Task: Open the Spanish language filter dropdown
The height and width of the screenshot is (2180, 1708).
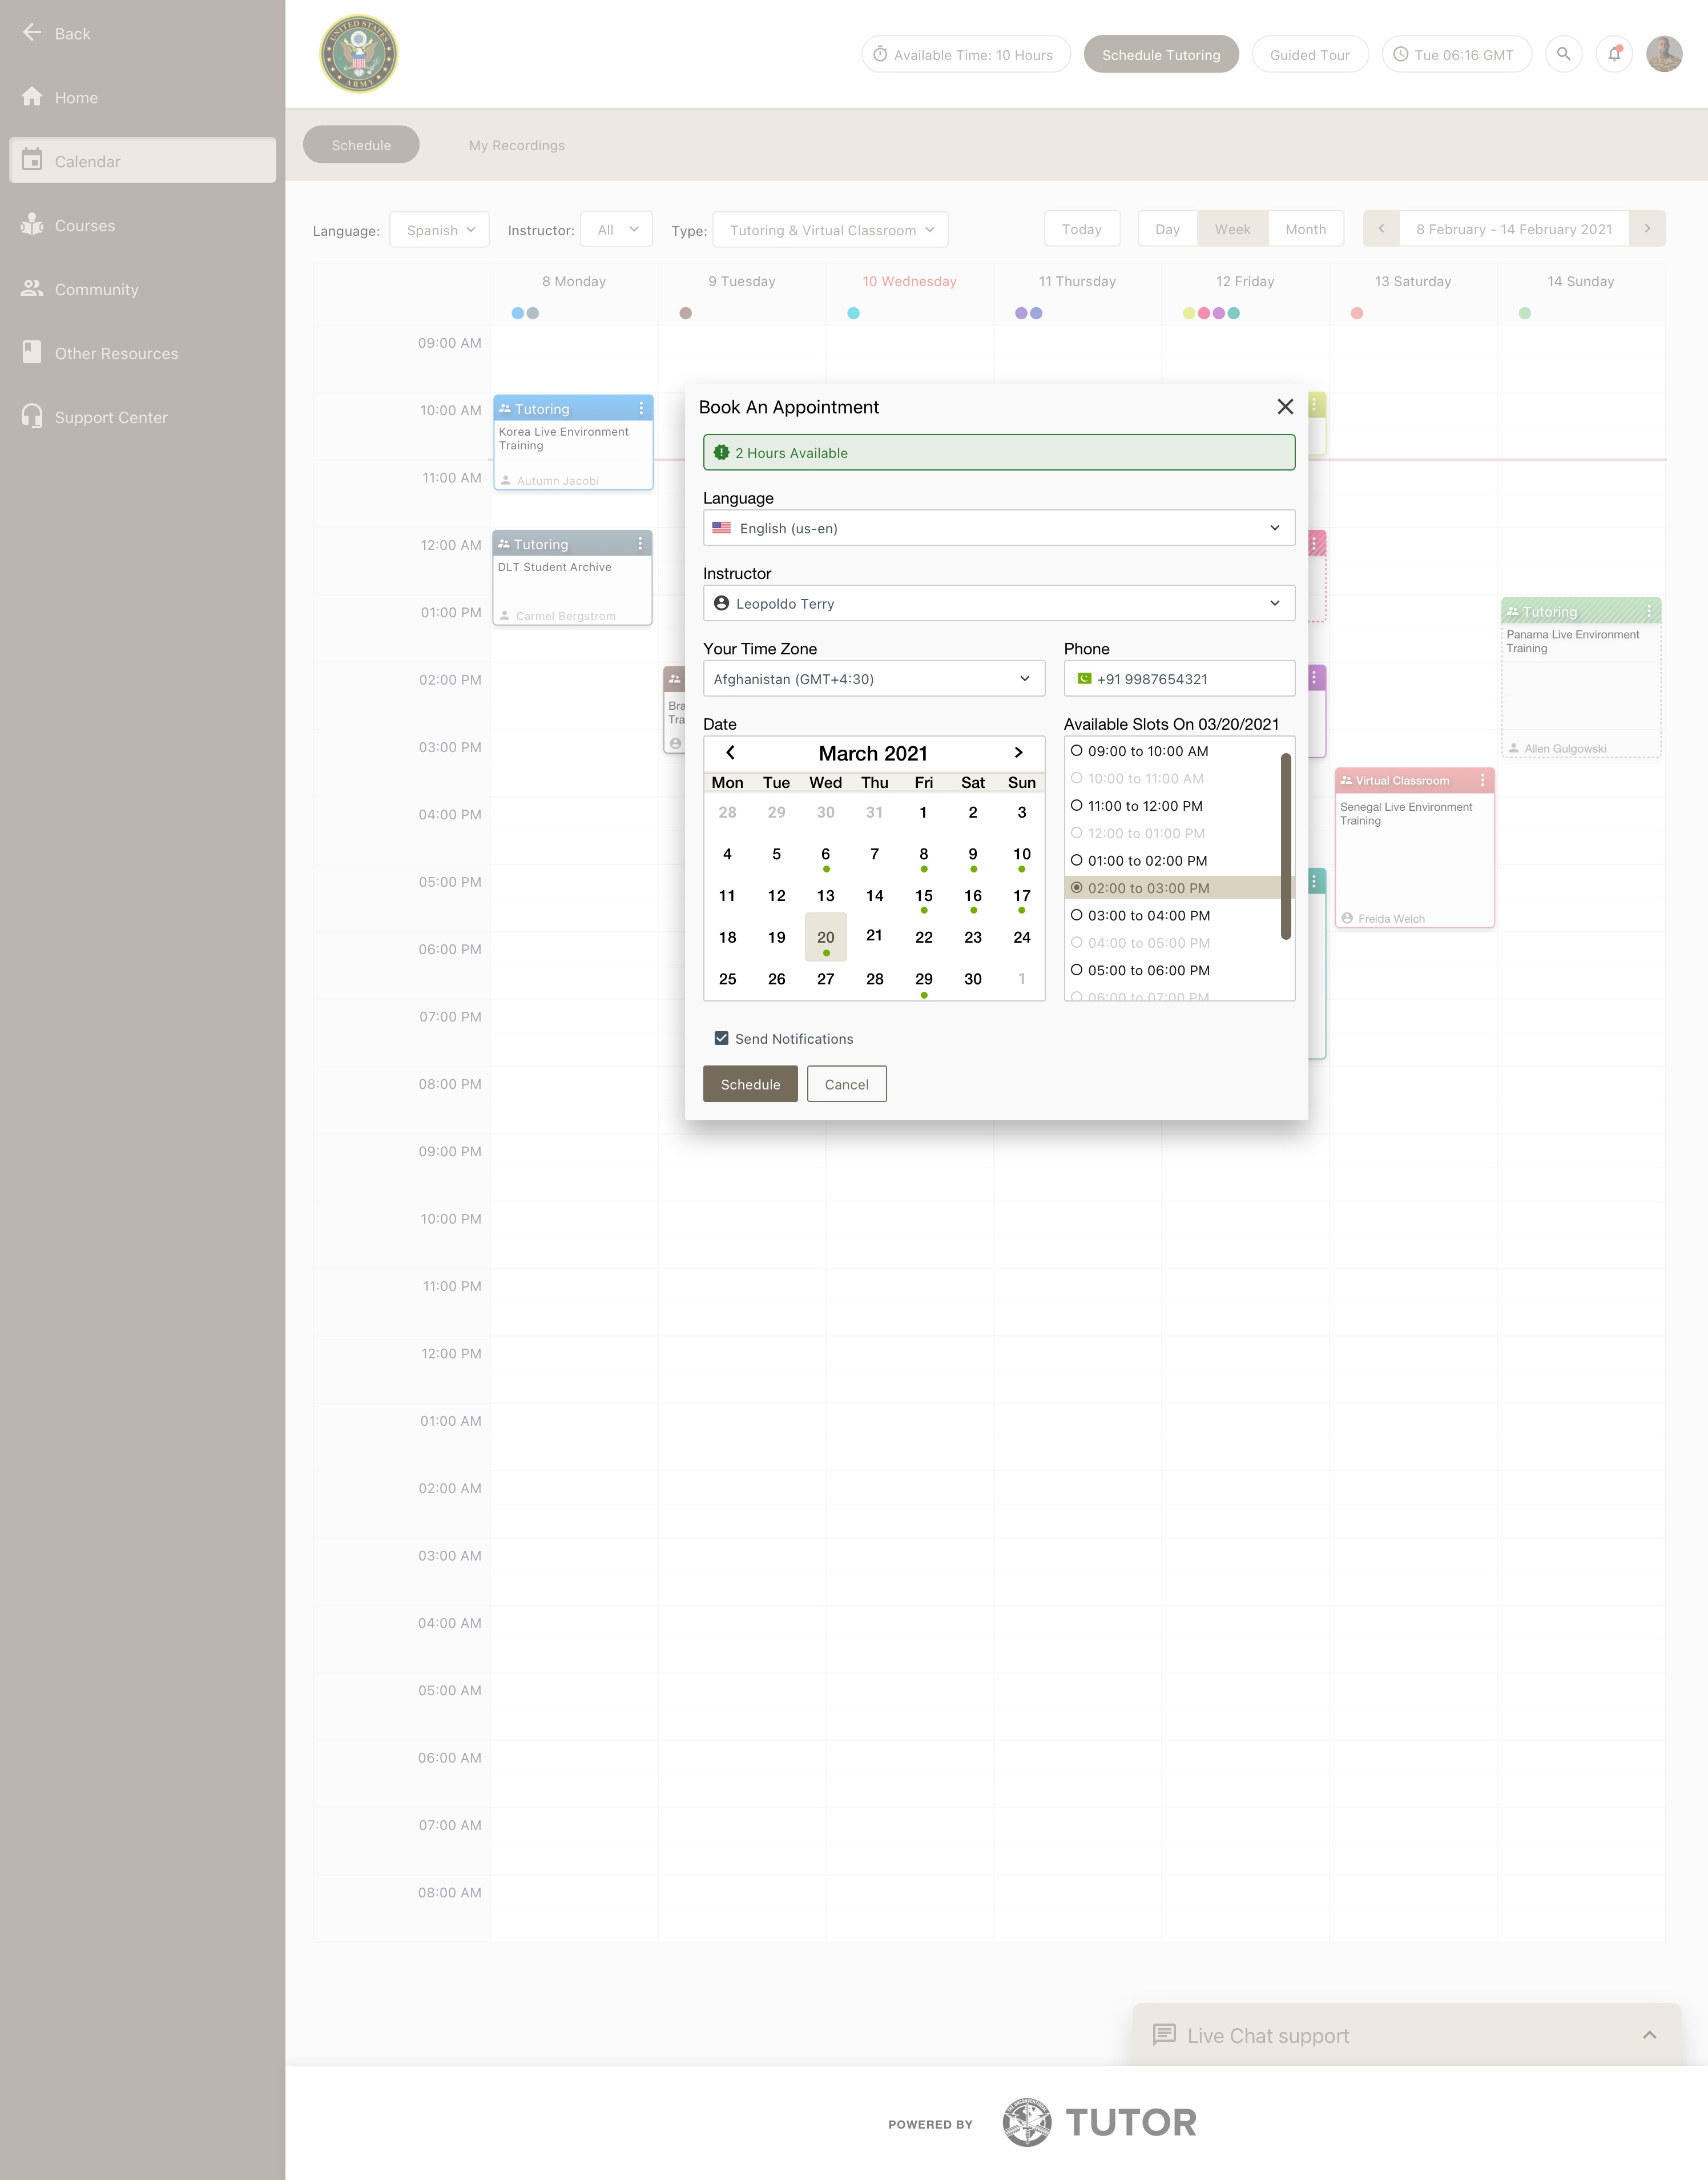Action: [439, 230]
